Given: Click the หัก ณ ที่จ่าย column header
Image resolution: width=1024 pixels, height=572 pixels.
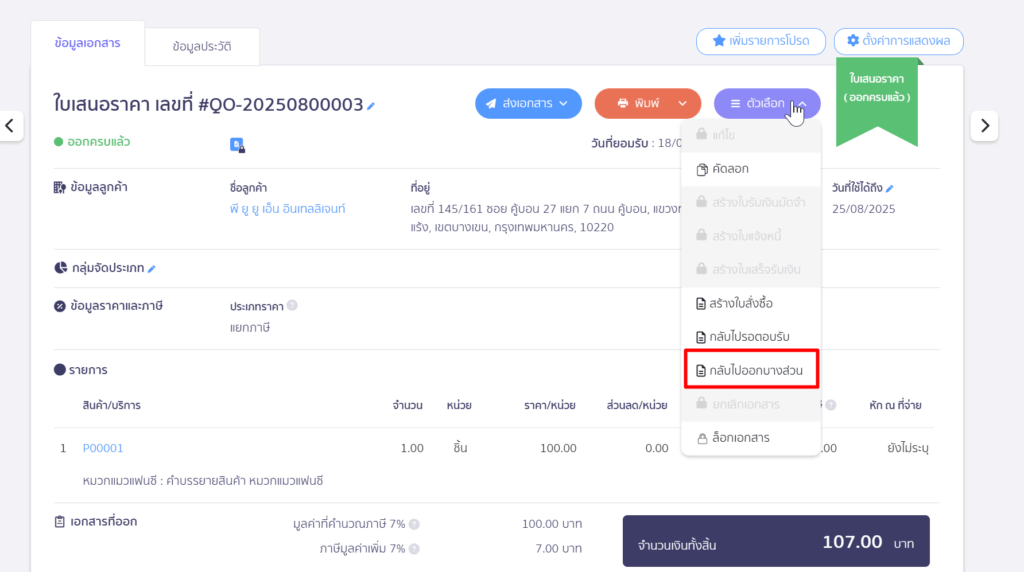Looking at the screenshot, I should pos(895,405).
